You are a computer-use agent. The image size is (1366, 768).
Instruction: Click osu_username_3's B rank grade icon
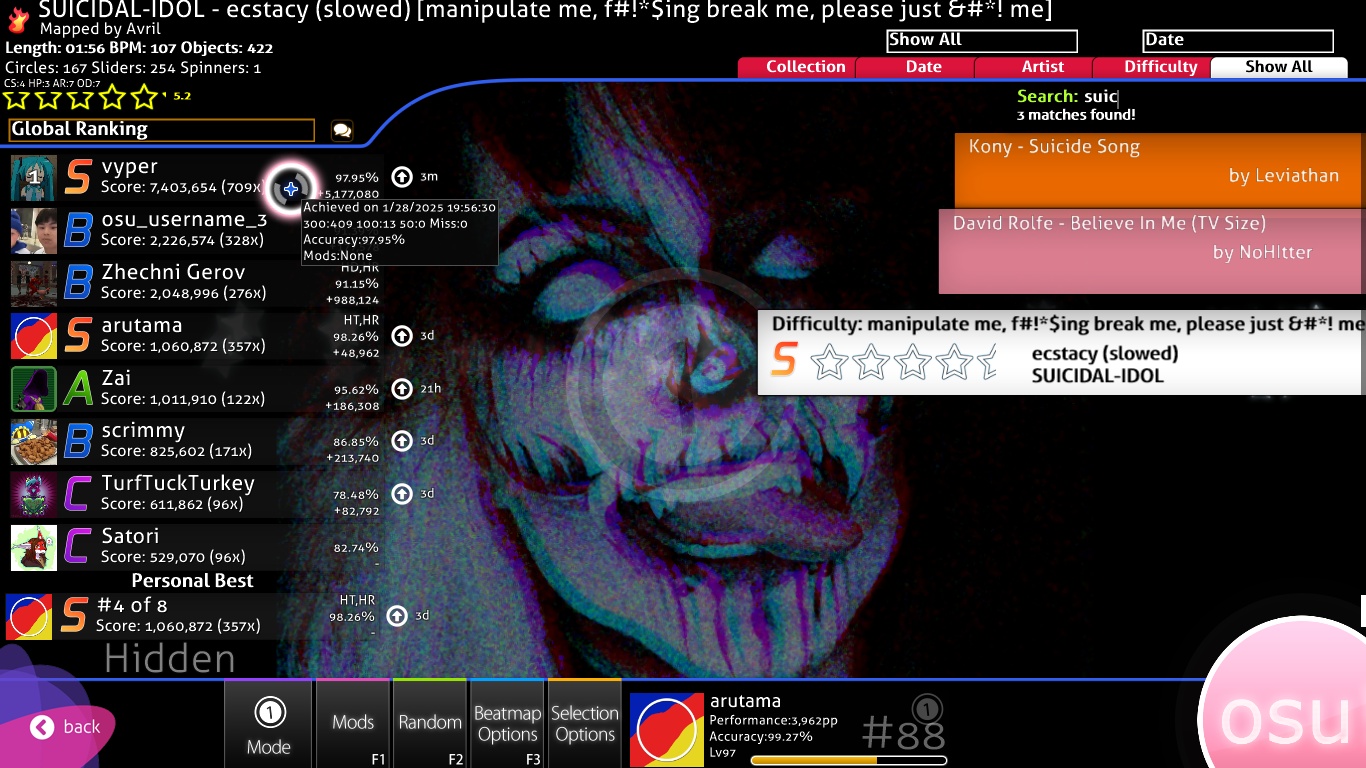tap(78, 230)
